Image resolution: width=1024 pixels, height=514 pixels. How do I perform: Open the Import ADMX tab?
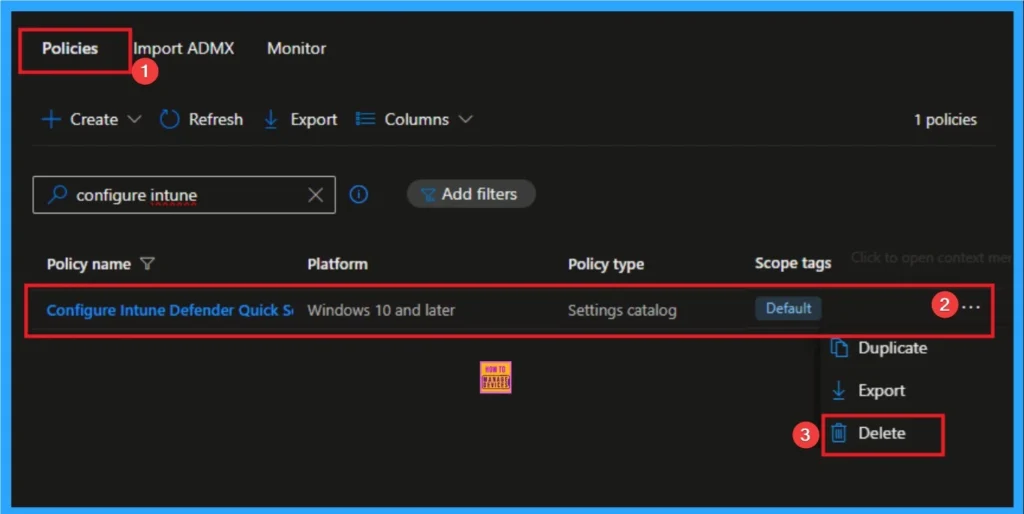[184, 48]
